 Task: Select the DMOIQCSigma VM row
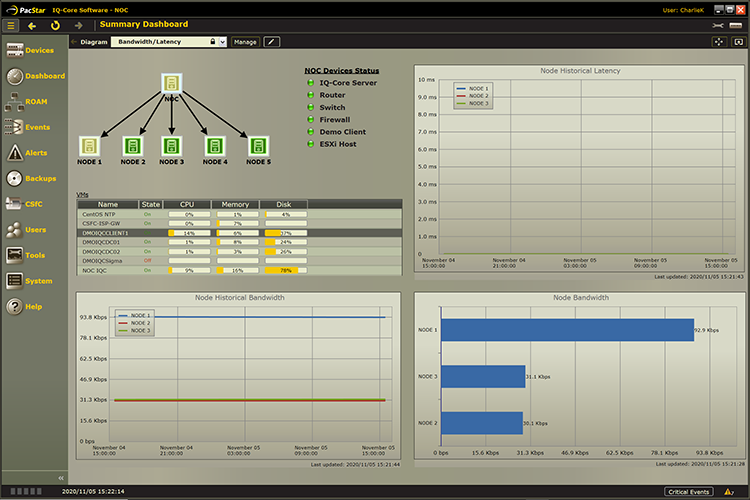[239, 261]
